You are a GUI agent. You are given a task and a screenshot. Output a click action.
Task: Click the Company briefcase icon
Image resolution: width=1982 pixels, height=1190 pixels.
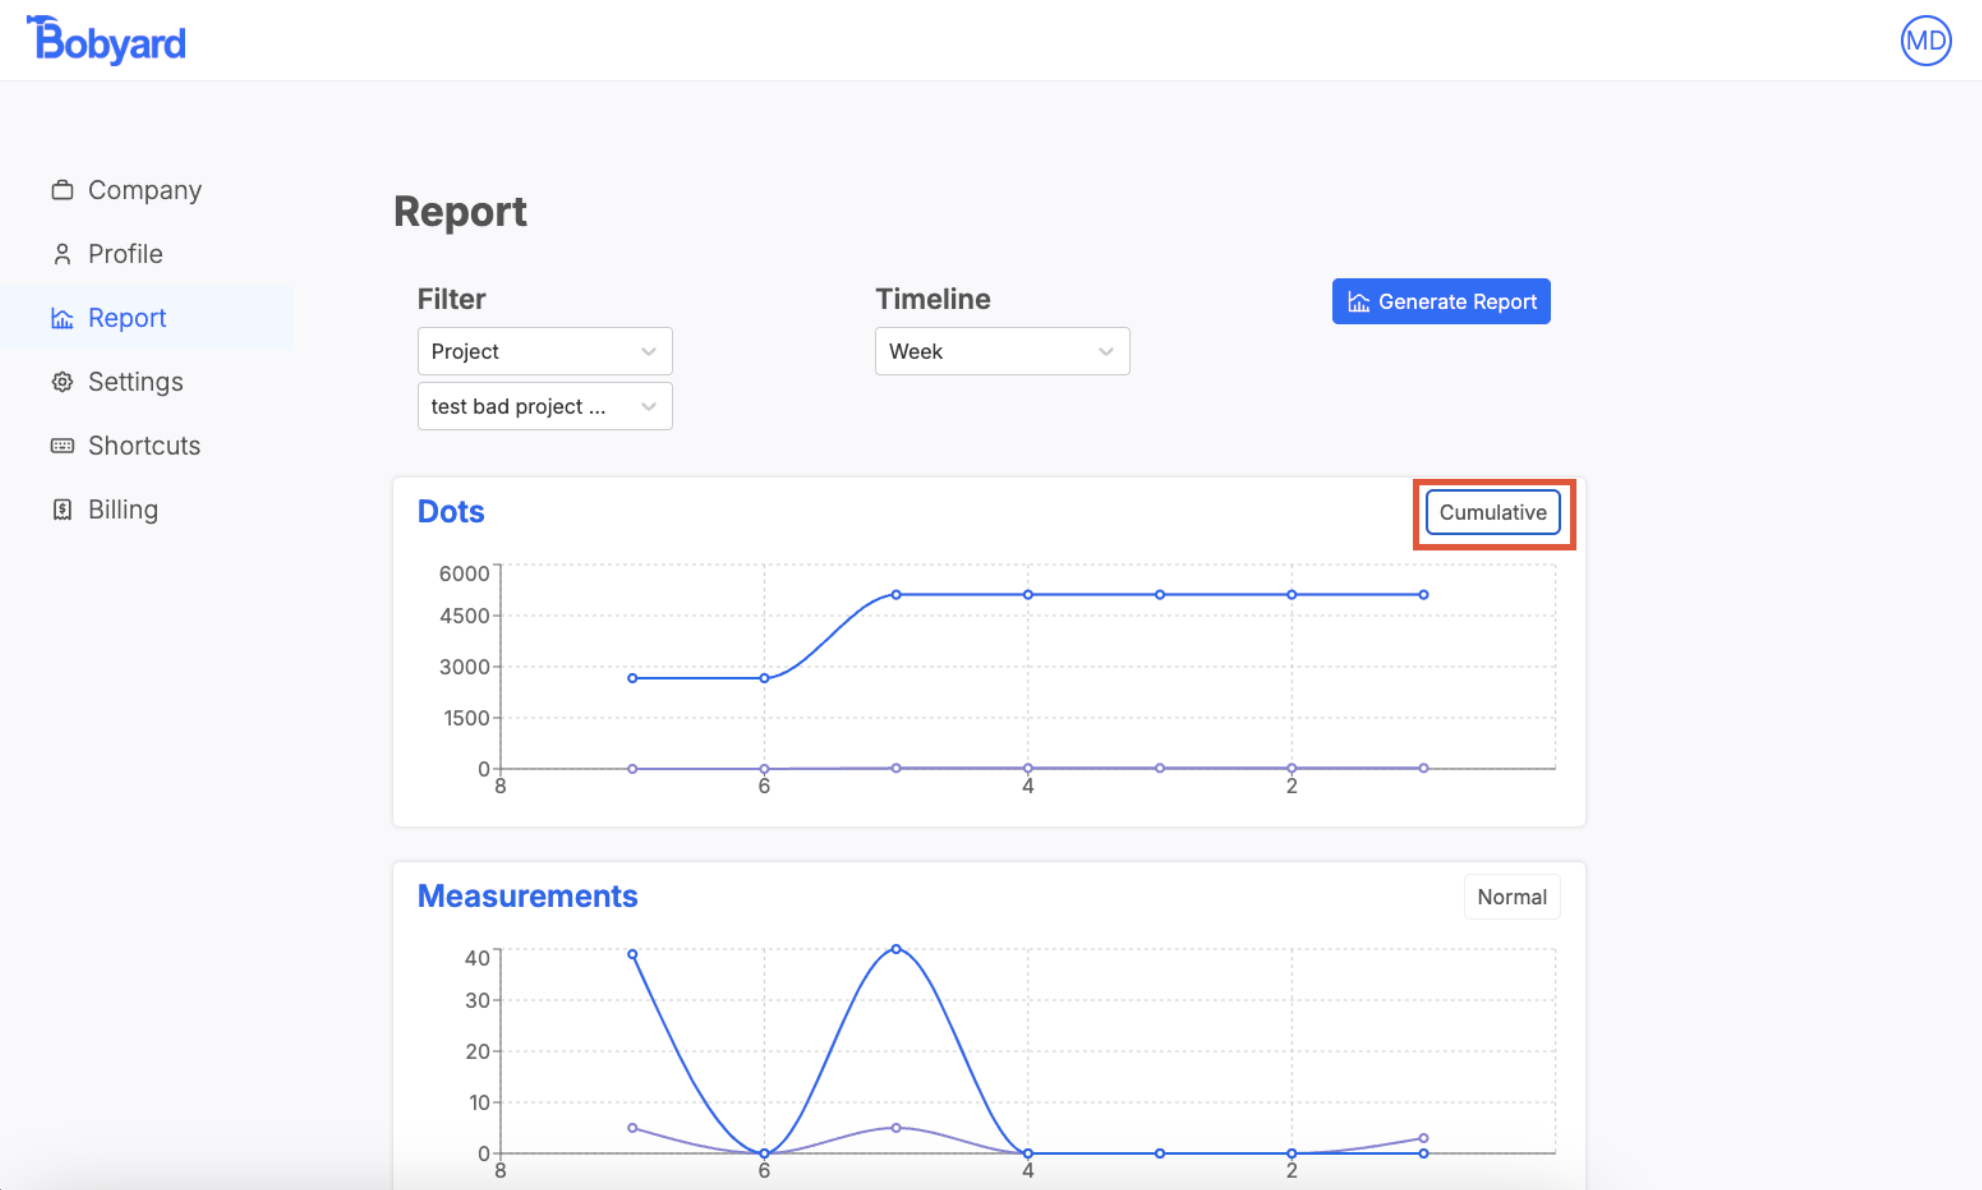tap(62, 190)
